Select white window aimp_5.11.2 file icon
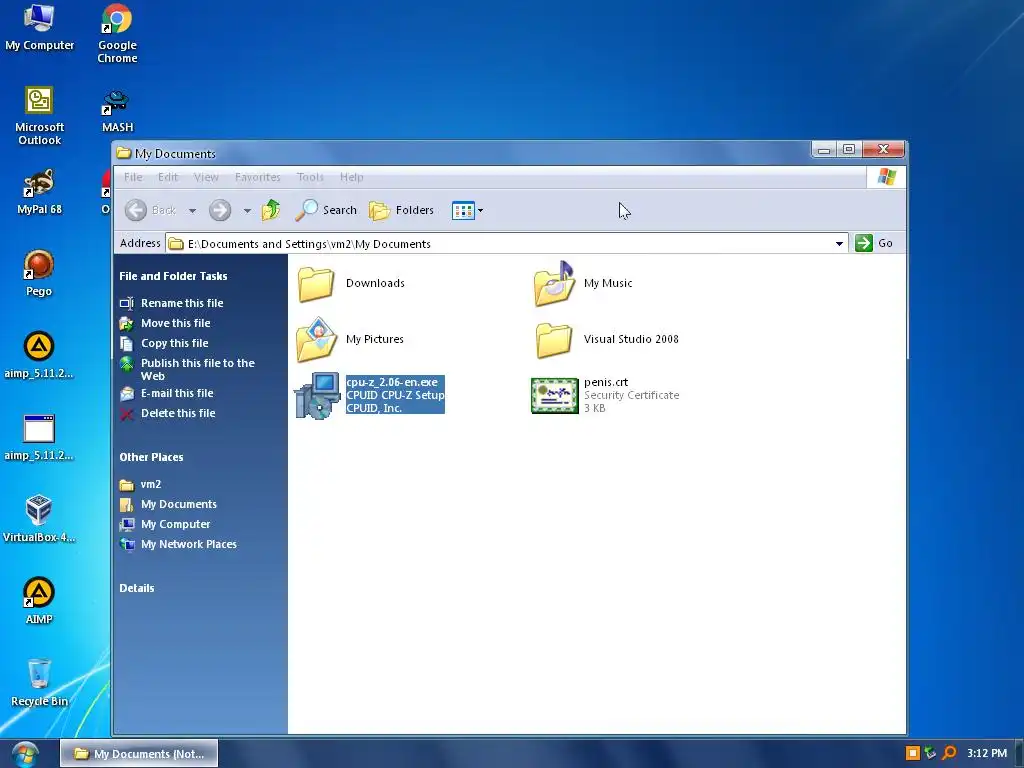 click(39, 437)
